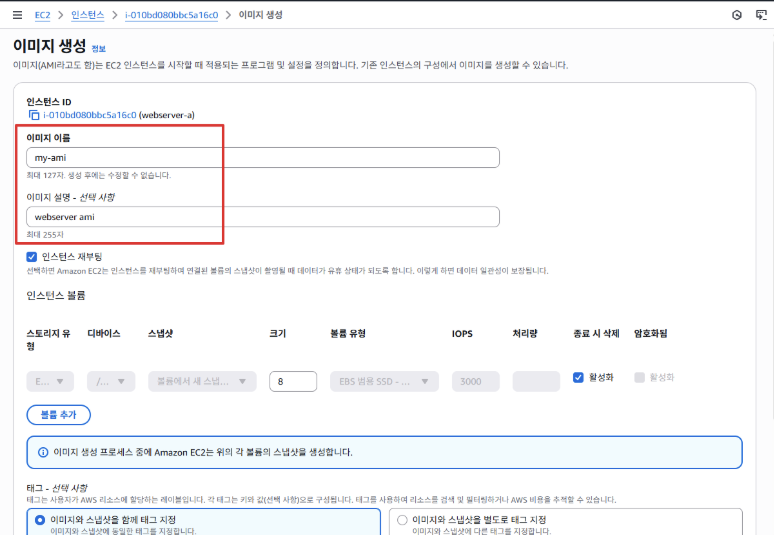This screenshot has height=535, width=774.
Task: Click the IOPS field showing 3000
Action: (x=475, y=382)
